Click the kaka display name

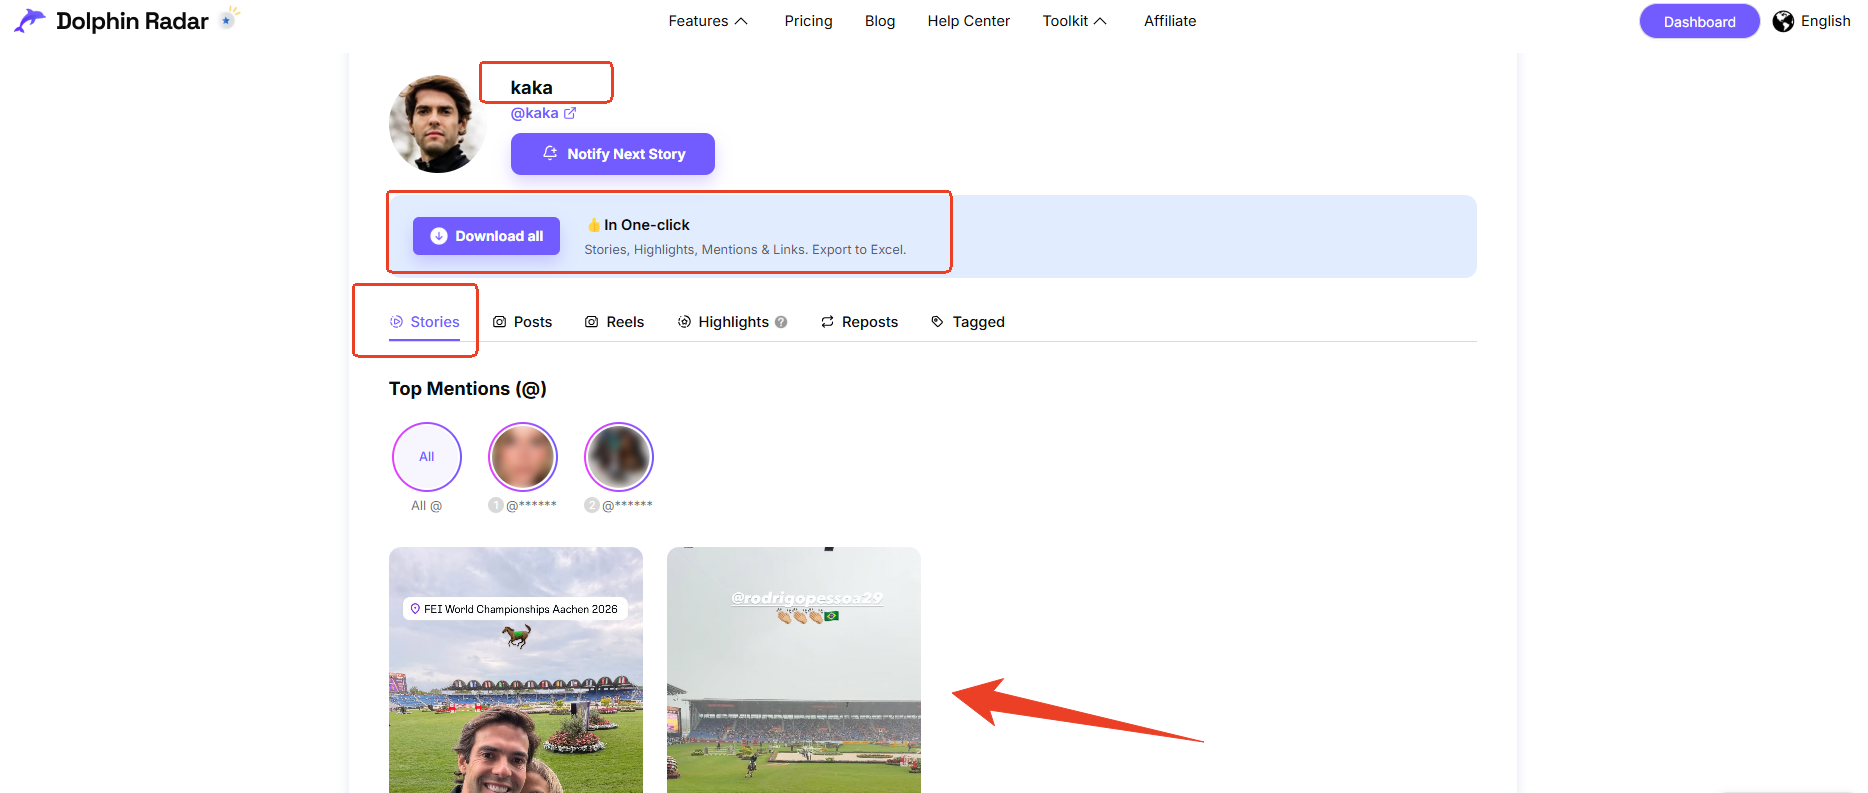(x=531, y=88)
